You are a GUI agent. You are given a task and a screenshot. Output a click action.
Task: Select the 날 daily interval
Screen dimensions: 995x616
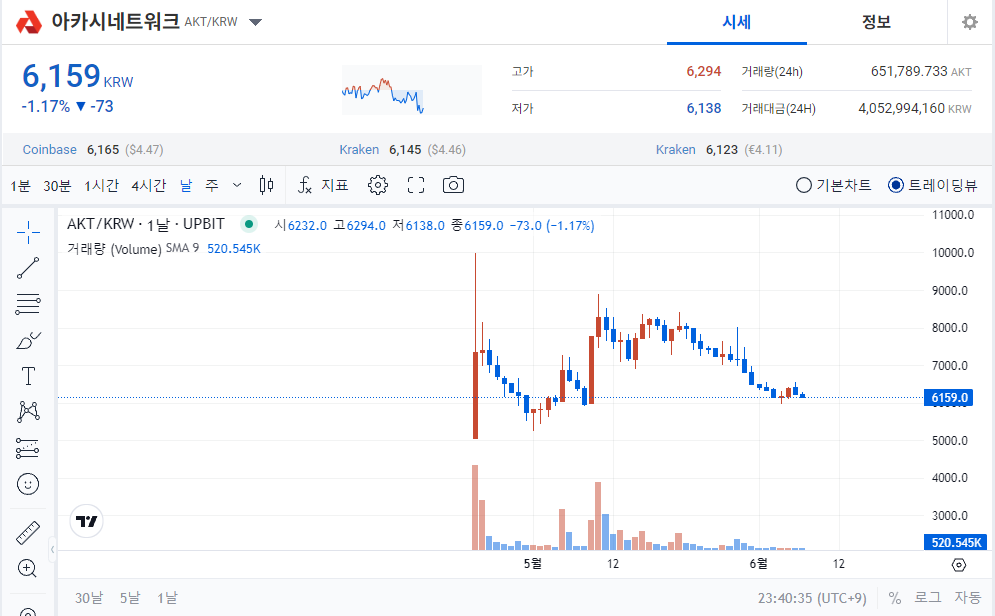[186, 186]
